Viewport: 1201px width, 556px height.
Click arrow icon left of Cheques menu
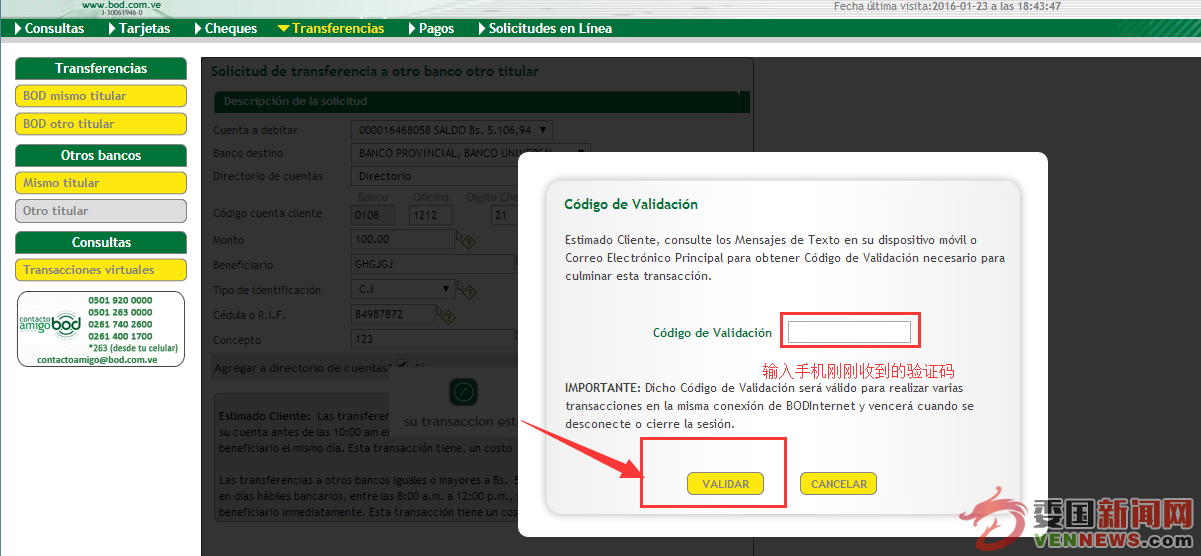click(x=198, y=28)
